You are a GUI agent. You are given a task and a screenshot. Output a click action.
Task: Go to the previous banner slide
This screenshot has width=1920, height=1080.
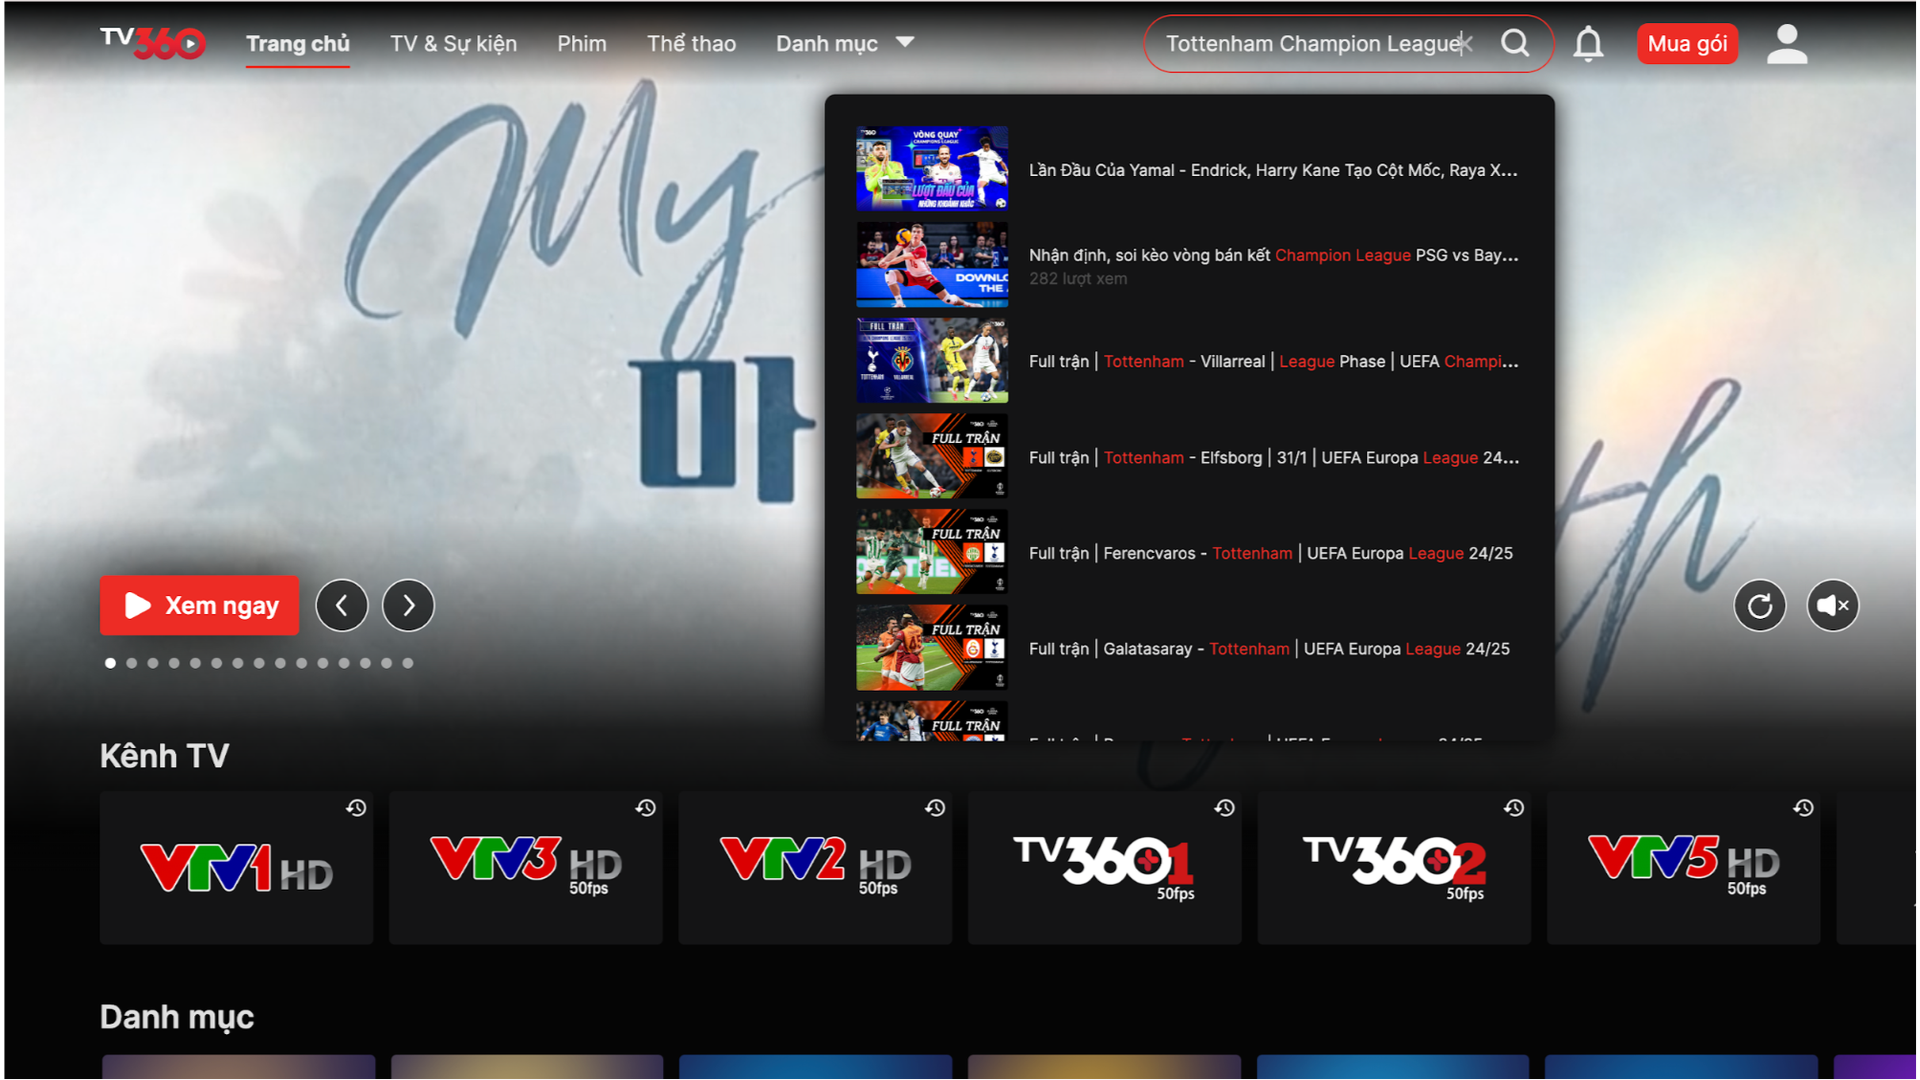tap(342, 605)
